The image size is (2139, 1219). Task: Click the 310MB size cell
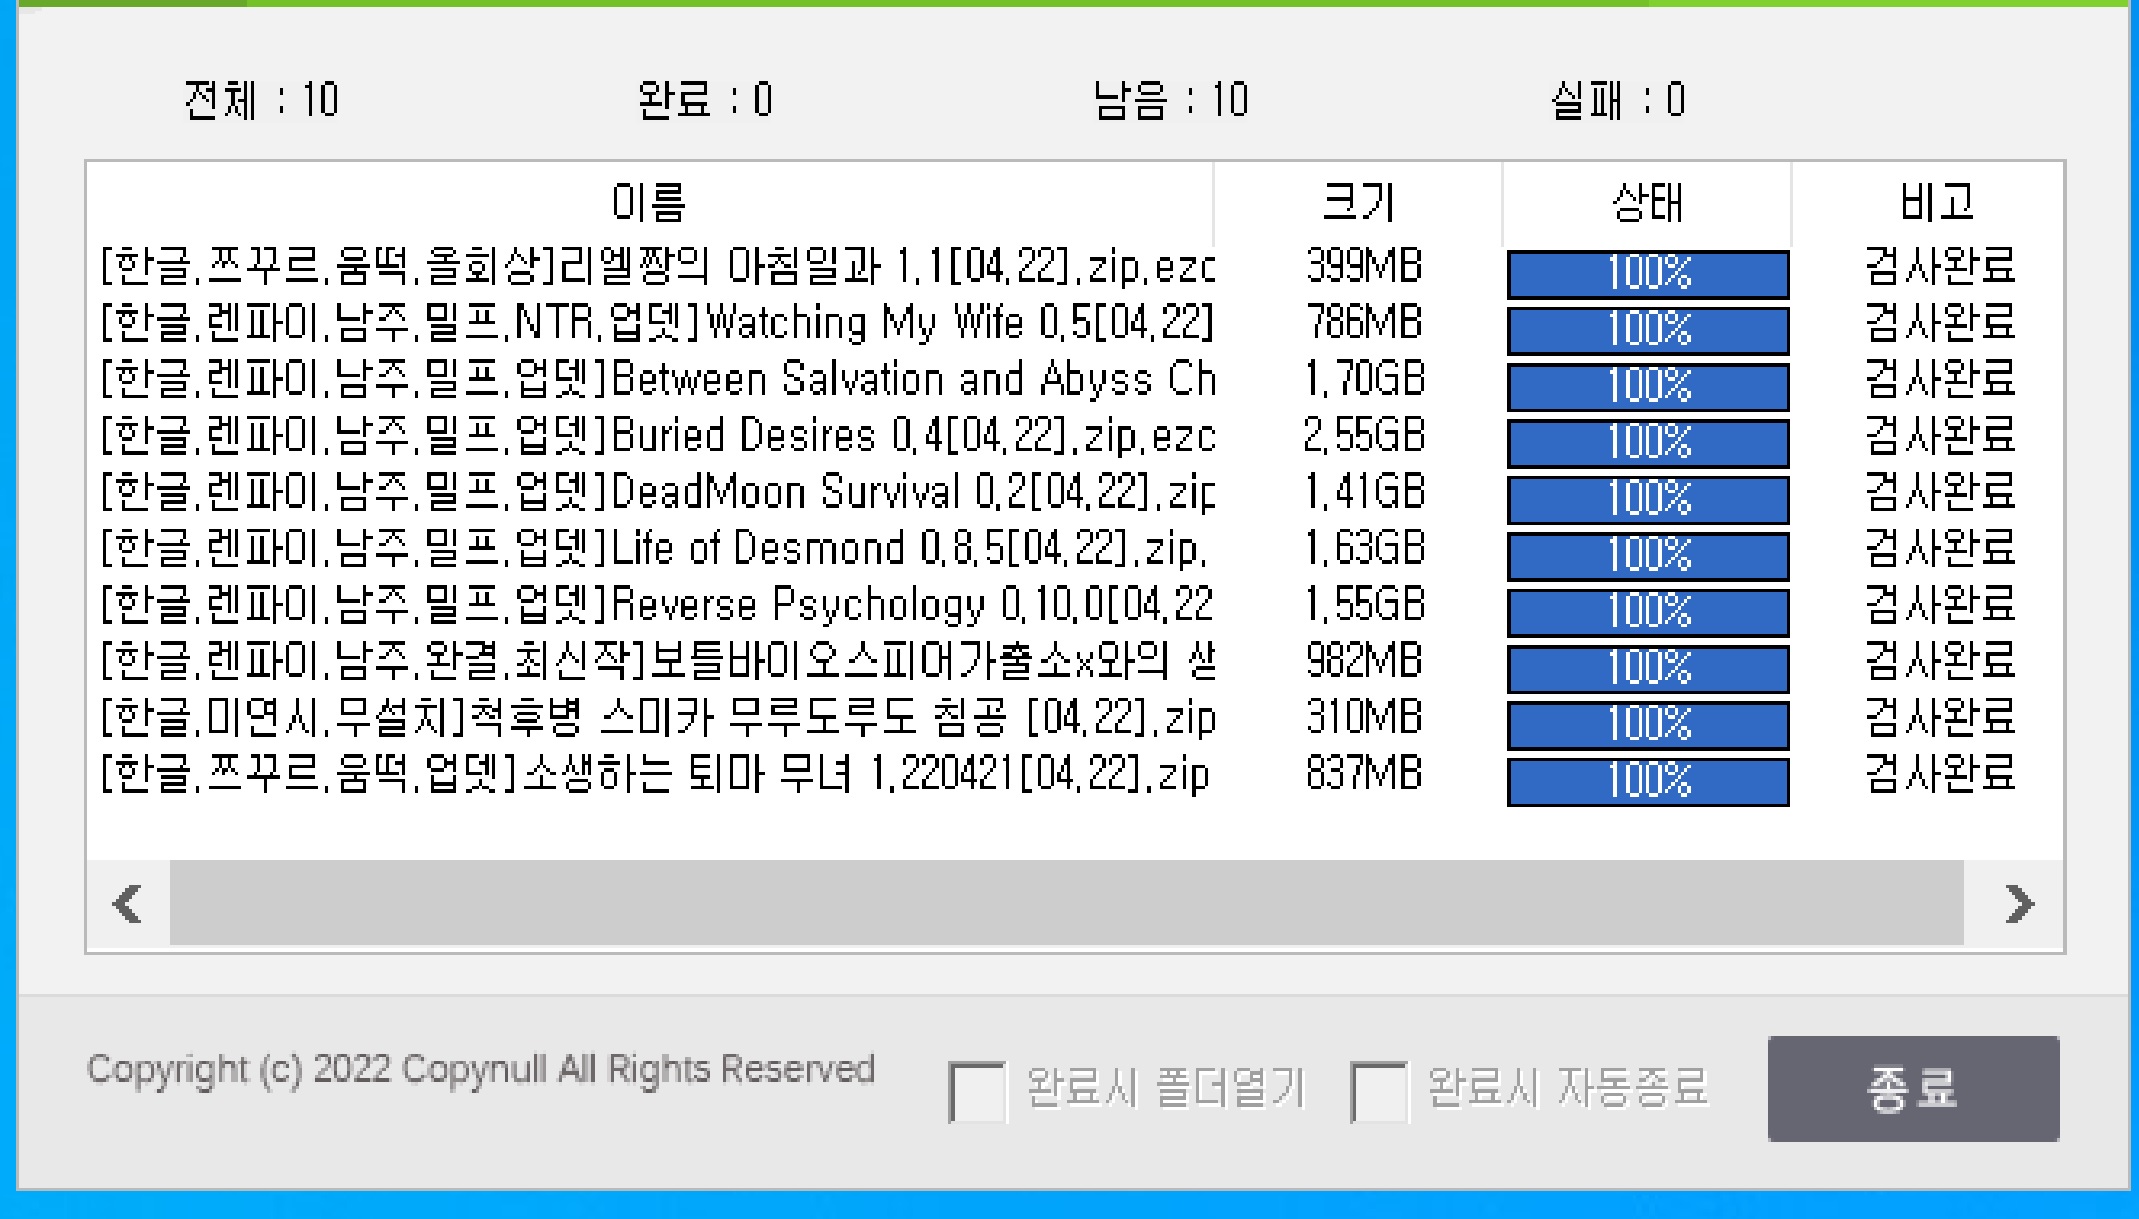(x=1363, y=718)
